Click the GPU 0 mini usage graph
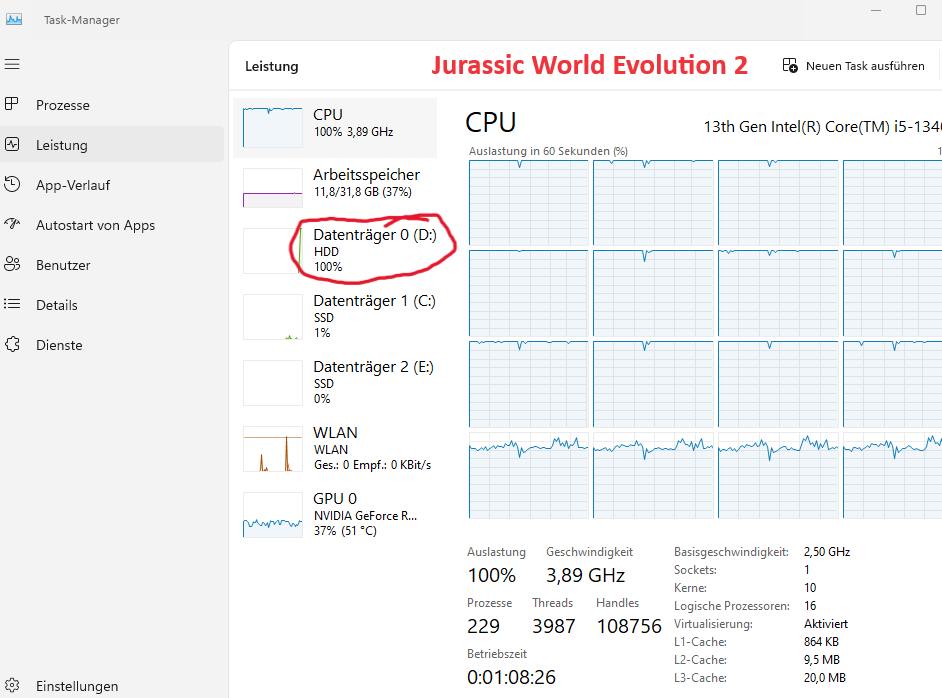The width and height of the screenshot is (942, 698). pyautogui.click(x=273, y=515)
